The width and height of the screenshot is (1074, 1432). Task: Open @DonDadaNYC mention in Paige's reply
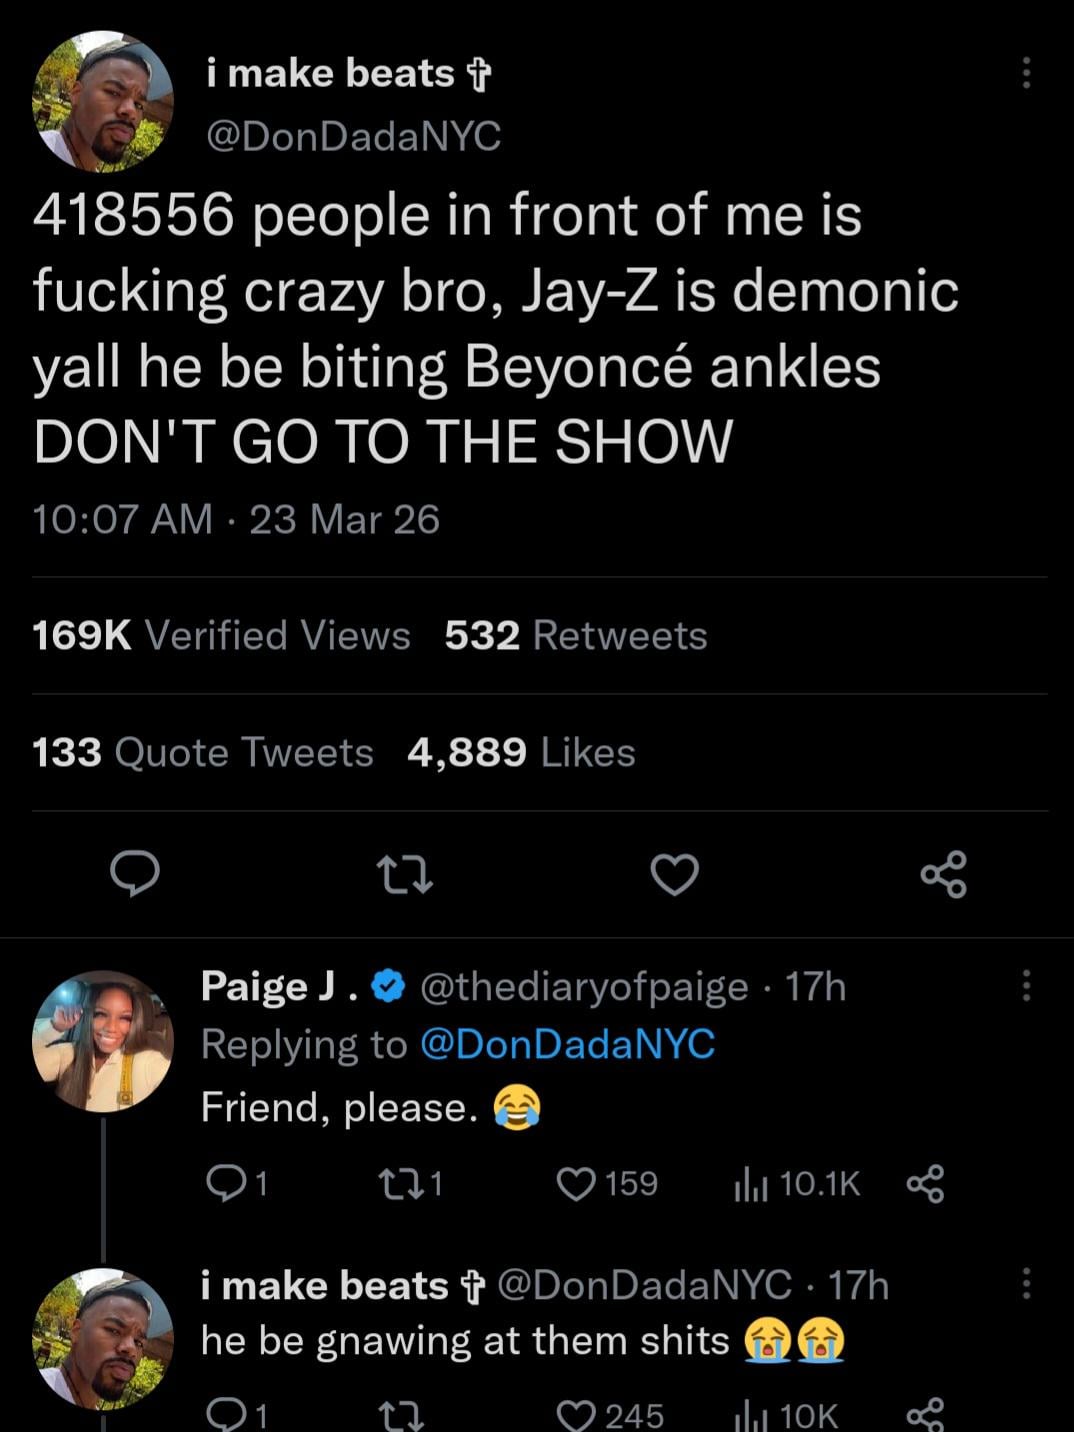(x=567, y=1044)
